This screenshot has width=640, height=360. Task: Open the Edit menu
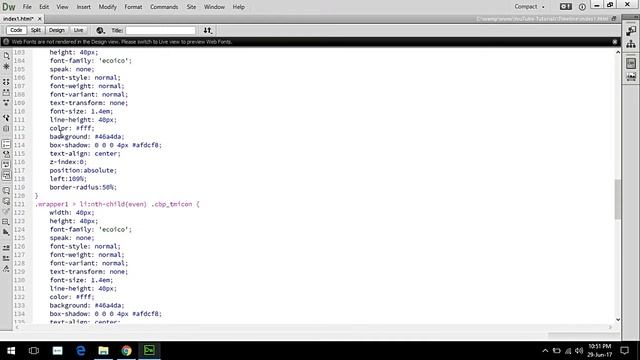[x=44, y=7]
